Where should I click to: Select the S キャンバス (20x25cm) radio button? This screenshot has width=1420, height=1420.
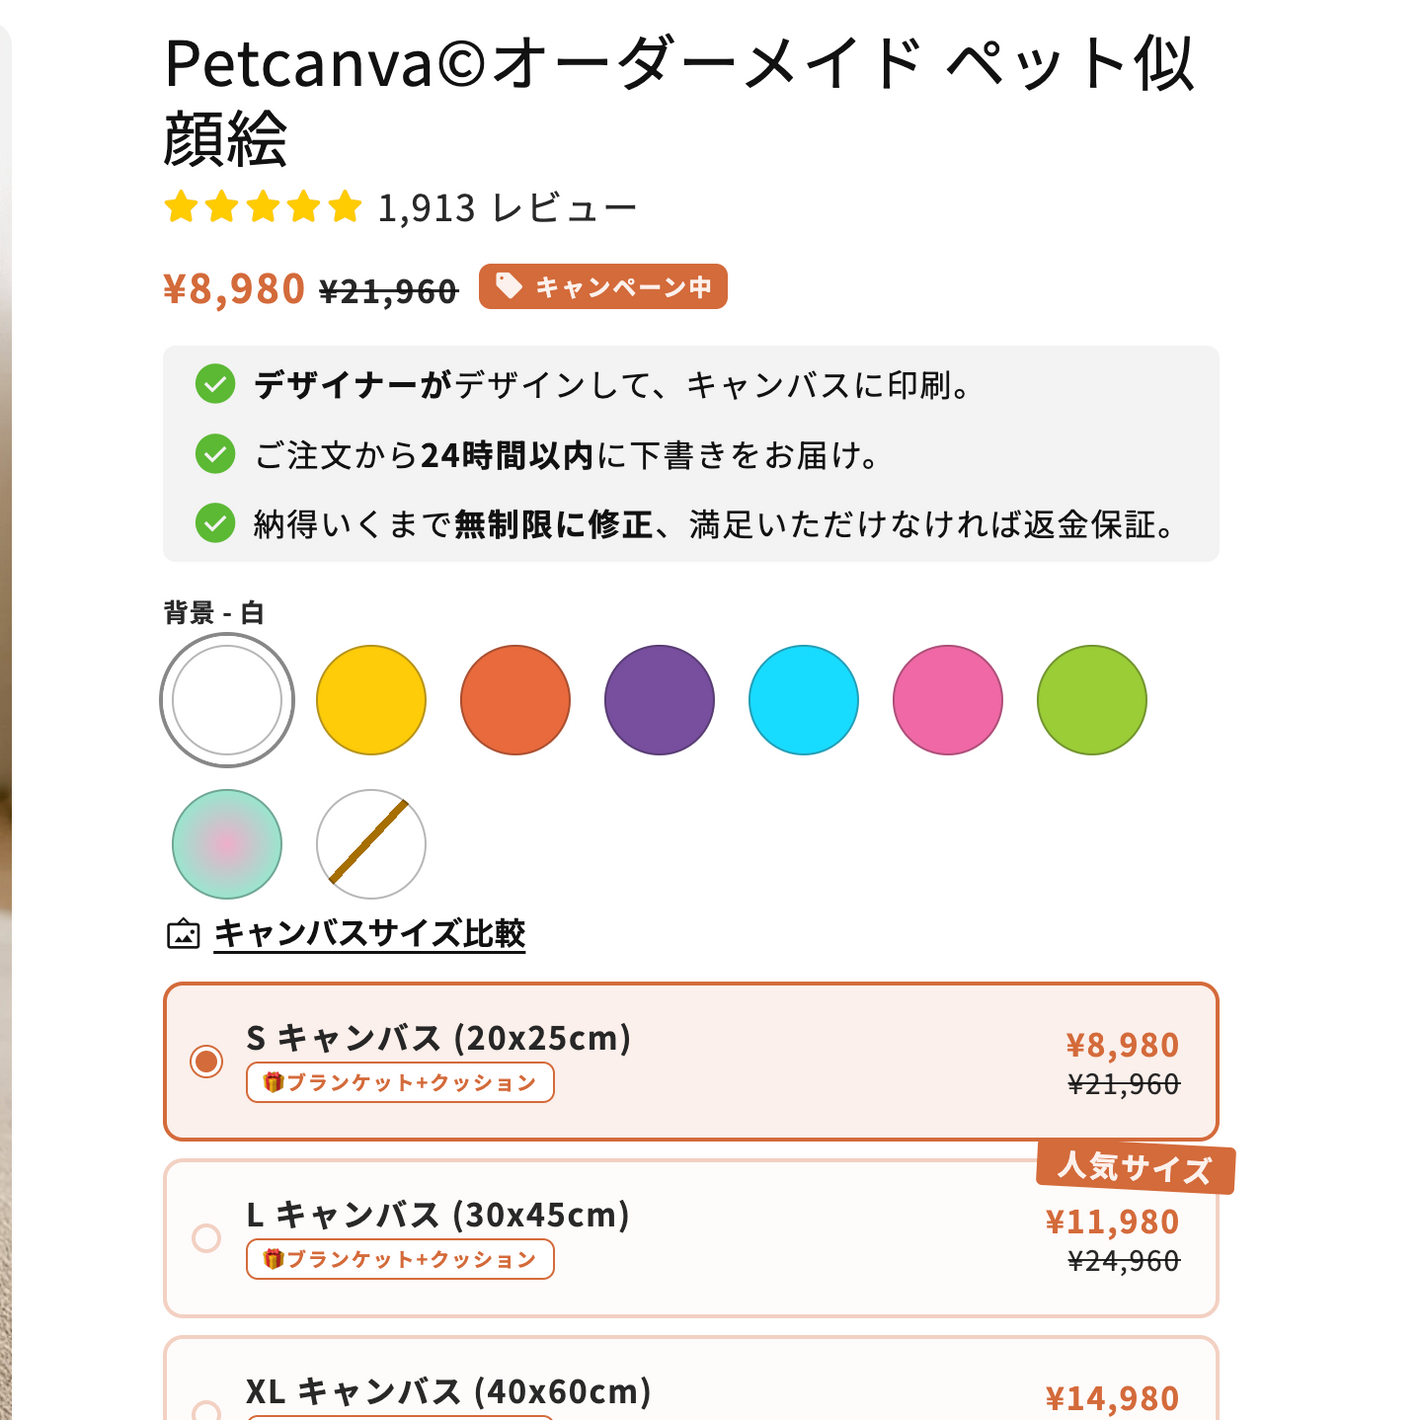tap(207, 1061)
